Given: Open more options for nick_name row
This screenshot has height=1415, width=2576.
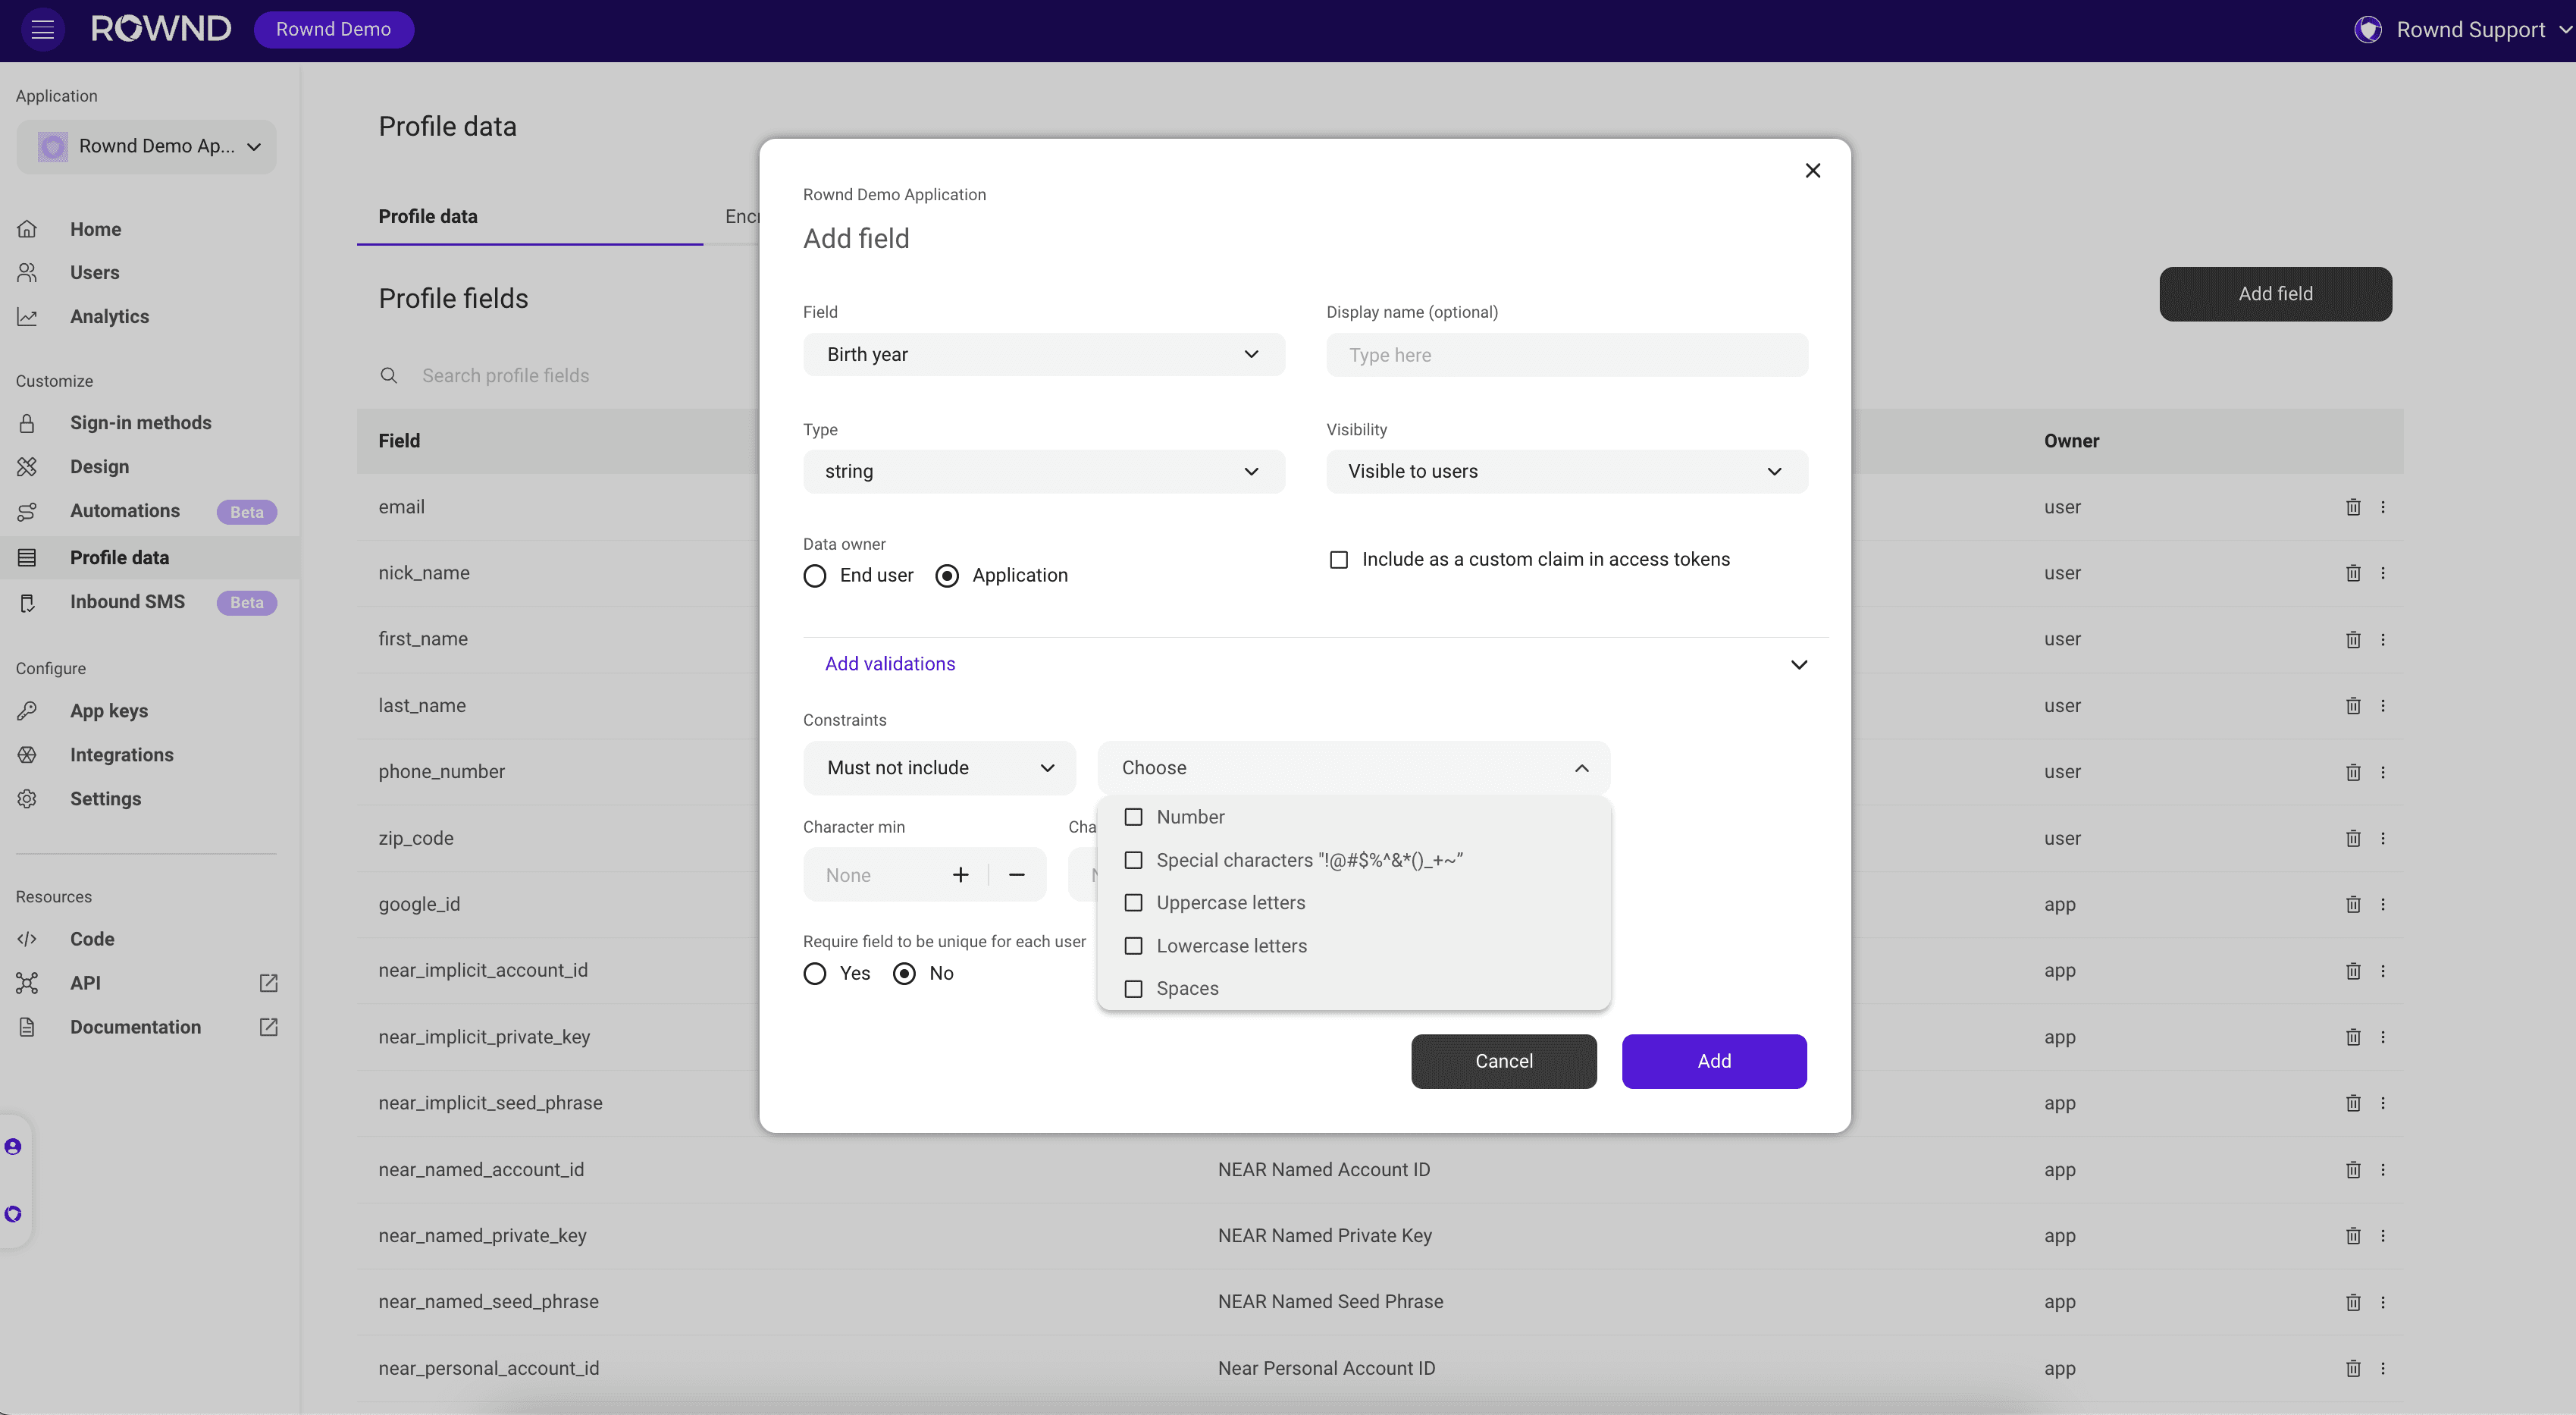Looking at the screenshot, I should point(2382,573).
